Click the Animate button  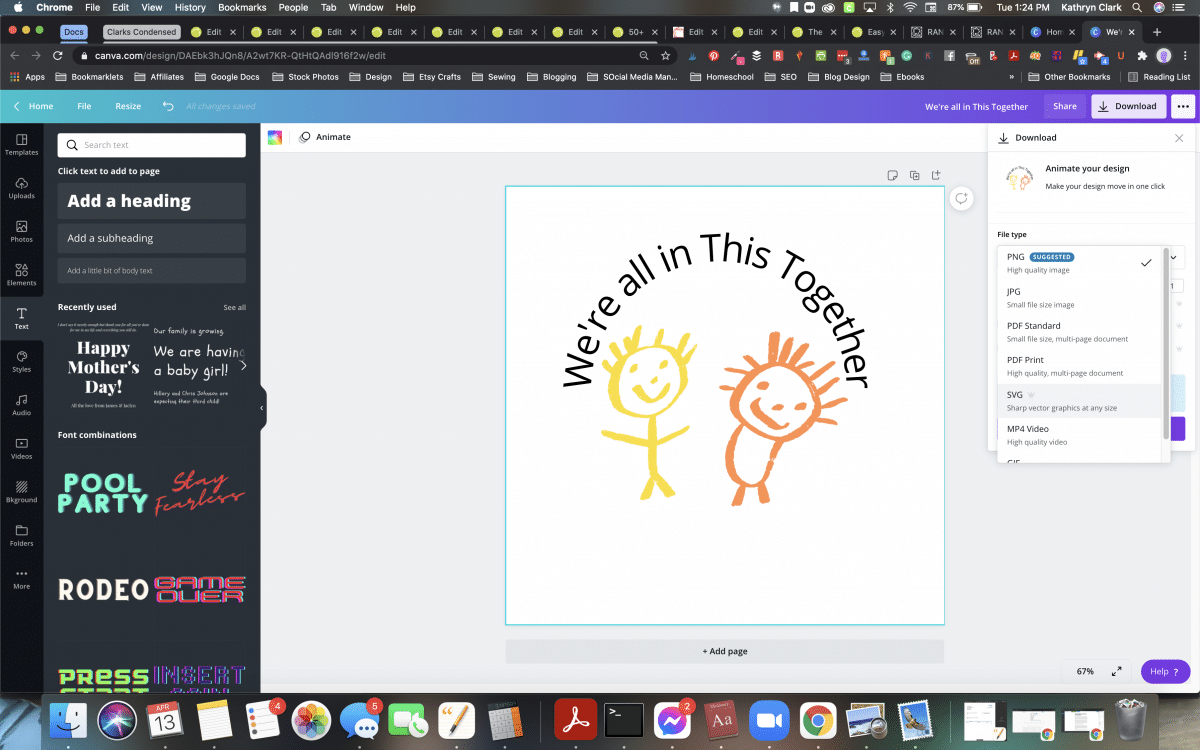(325, 137)
